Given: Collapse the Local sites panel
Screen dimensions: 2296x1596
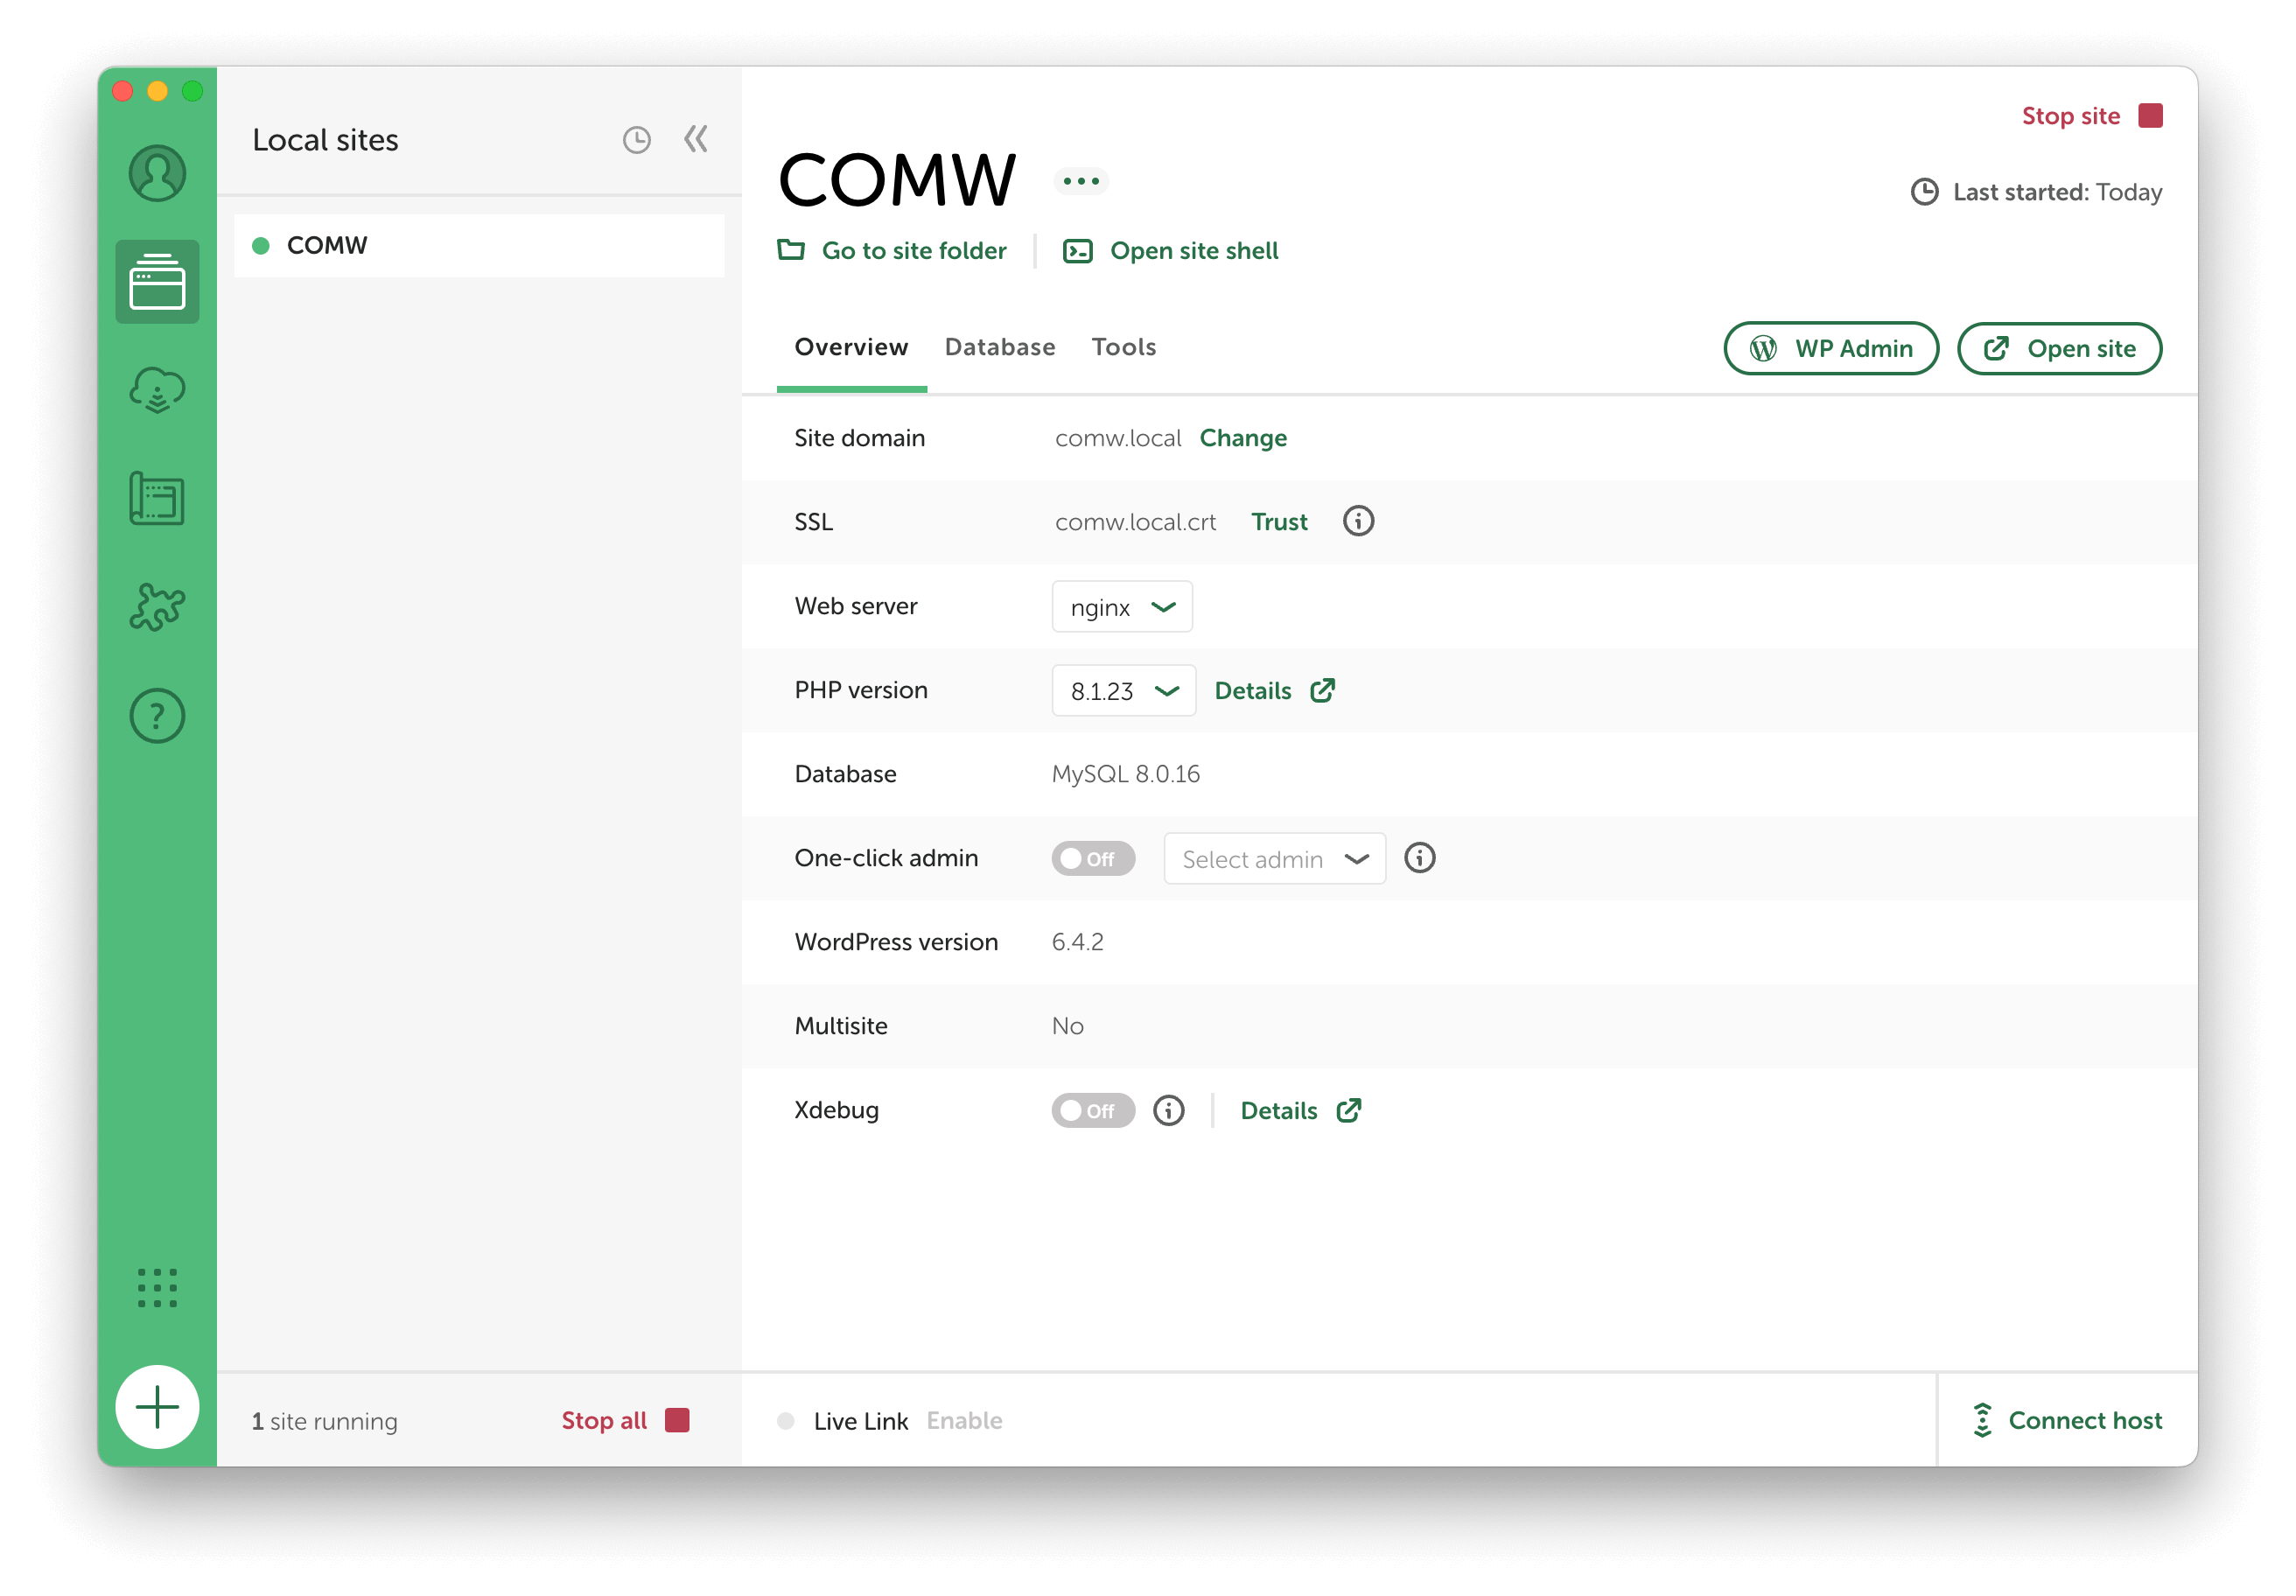Looking at the screenshot, I should (696, 140).
